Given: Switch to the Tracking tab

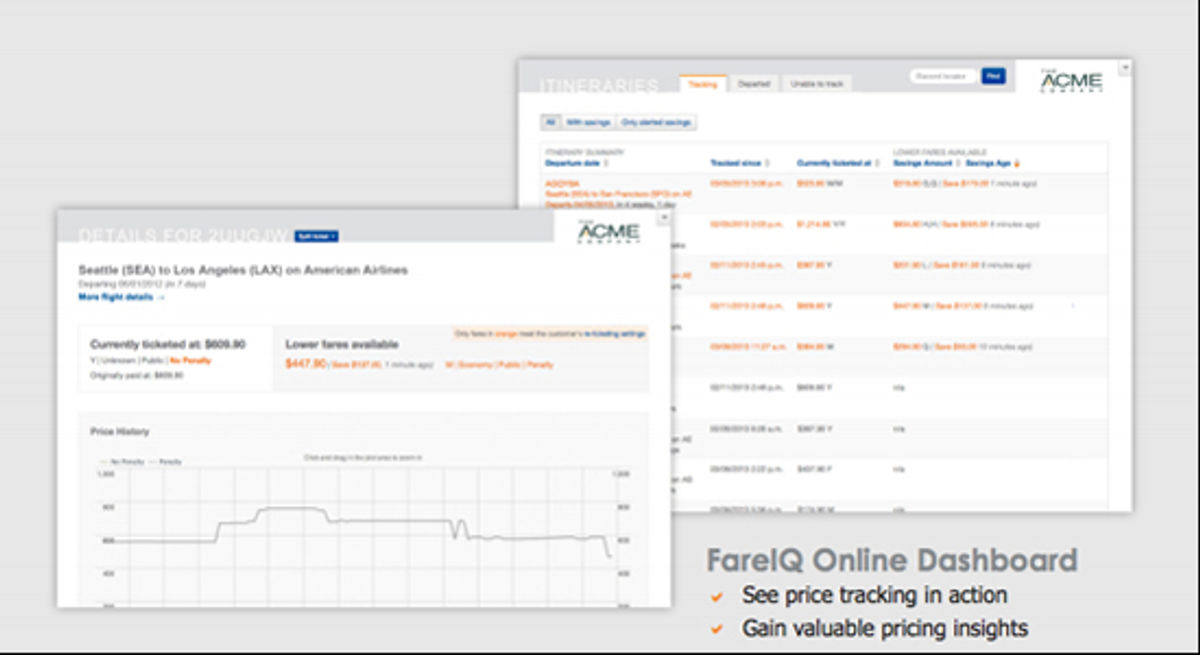Looking at the screenshot, I should point(703,84).
